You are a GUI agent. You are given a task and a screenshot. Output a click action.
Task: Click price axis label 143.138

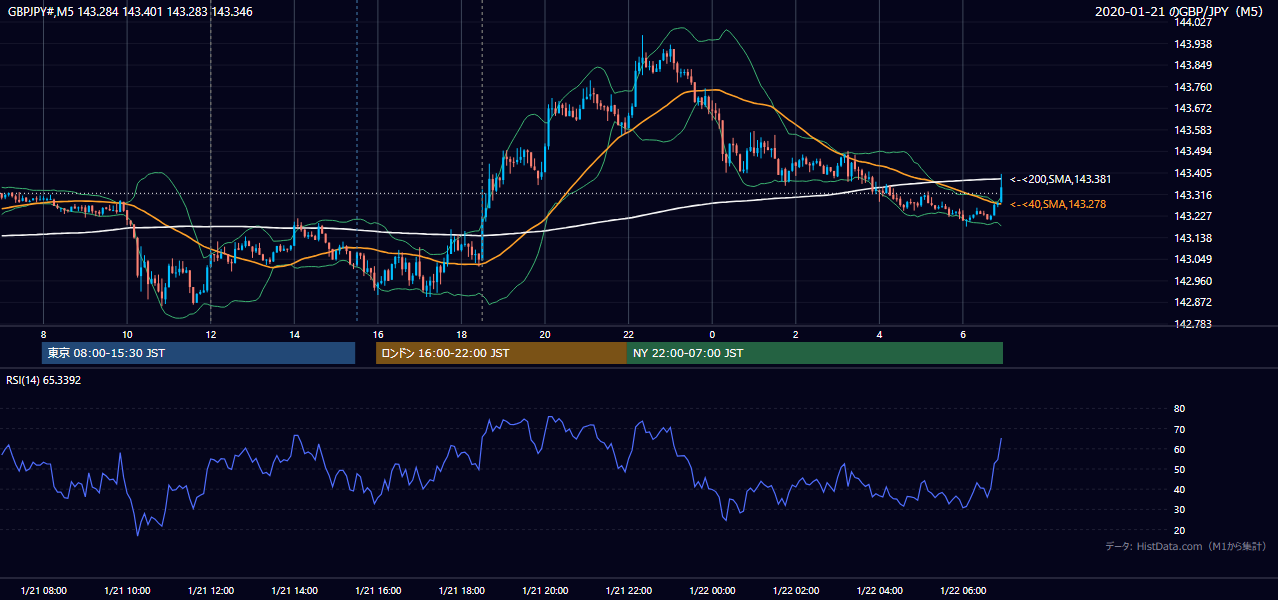pos(1194,238)
